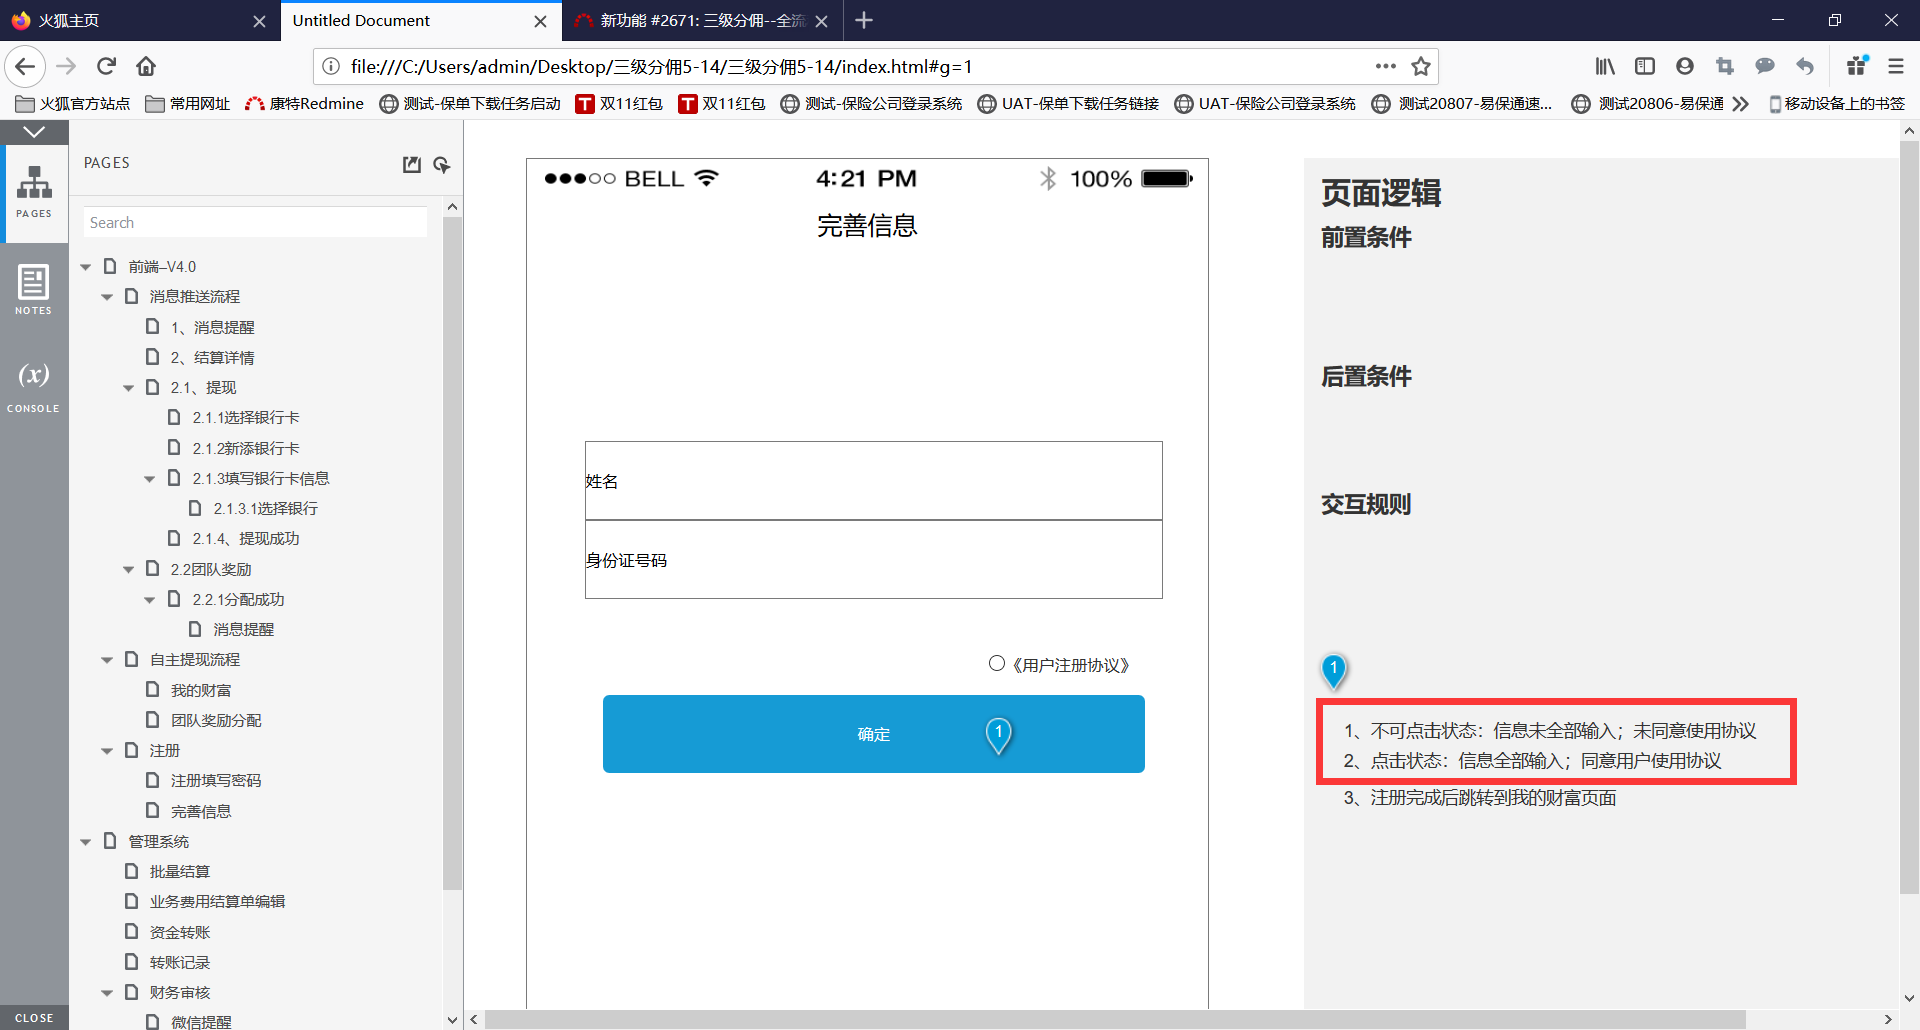Open the 注册填写密码 page

216,781
